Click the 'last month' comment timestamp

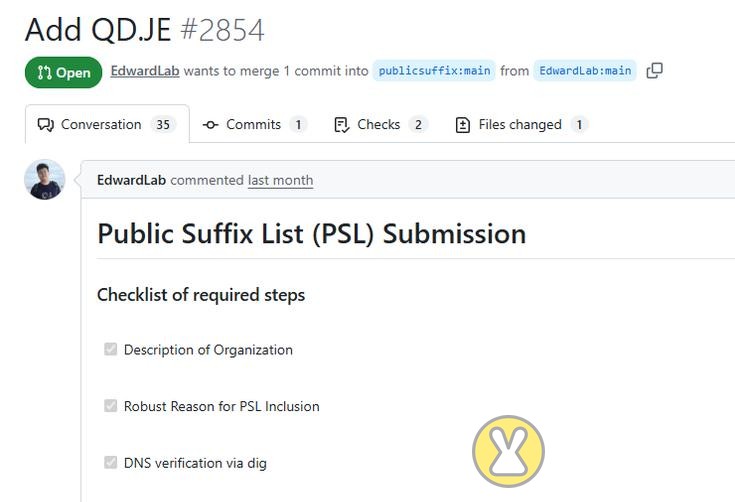tap(280, 180)
